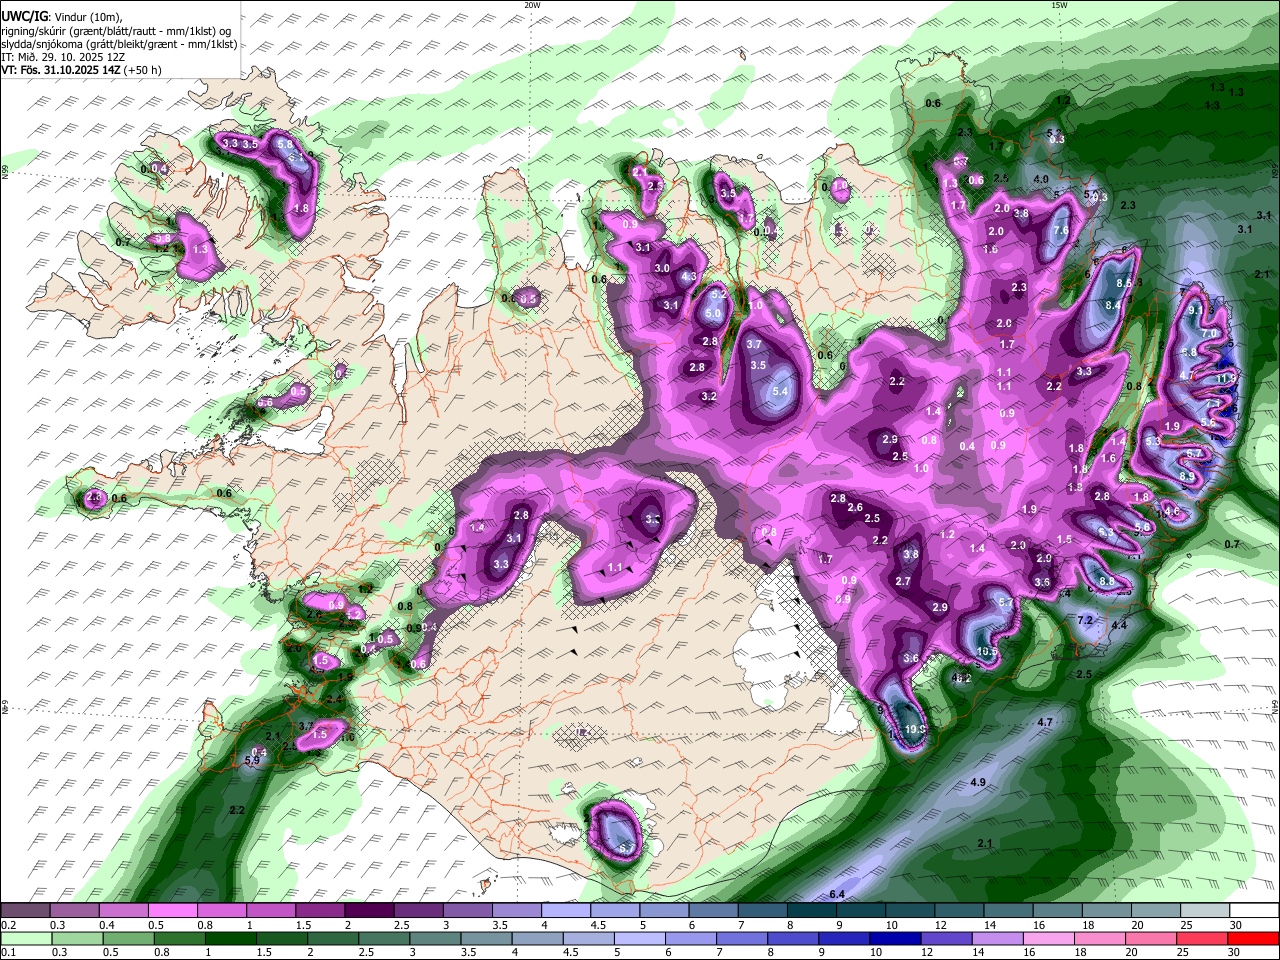Click the "9.1" value off the east coast
Viewport: 1280px width, 960px height.
(1196, 311)
